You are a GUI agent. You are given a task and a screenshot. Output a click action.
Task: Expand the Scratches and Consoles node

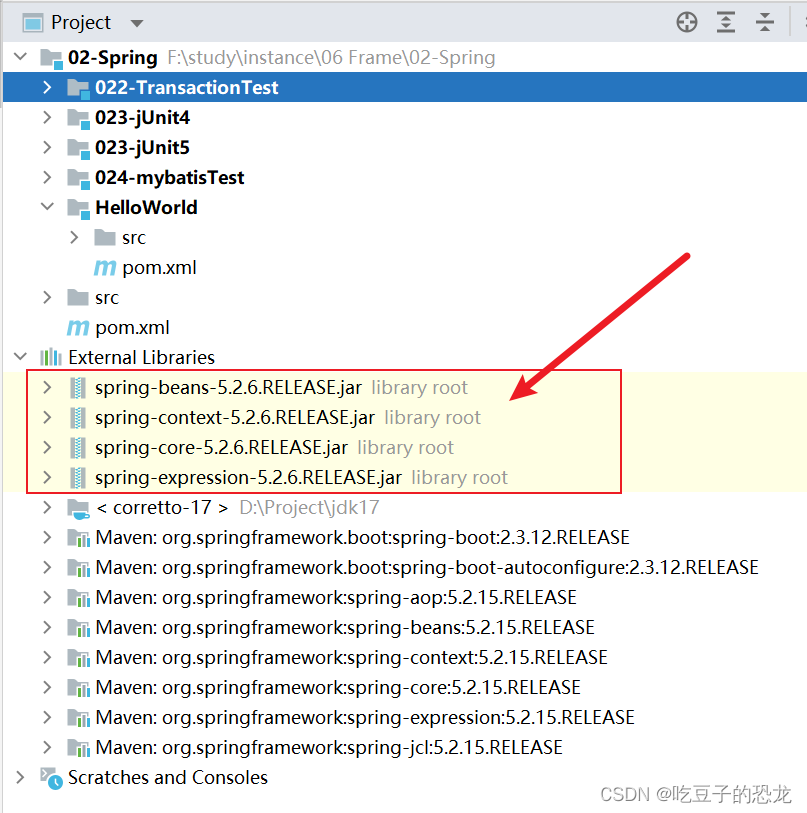(x=20, y=777)
